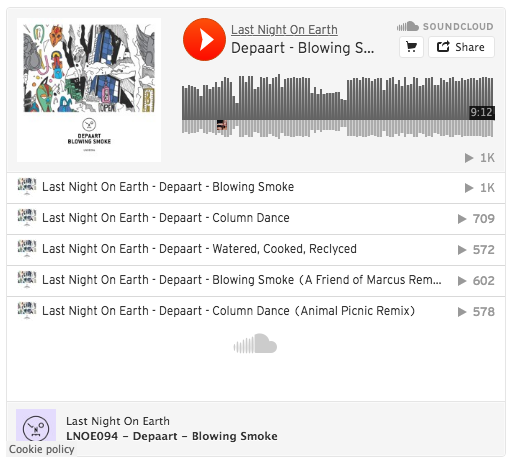Screen dimensions: 515x467
Task: Click the SoundCloud logo at top right
Action: pyautogui.click(x=445, y=26)
